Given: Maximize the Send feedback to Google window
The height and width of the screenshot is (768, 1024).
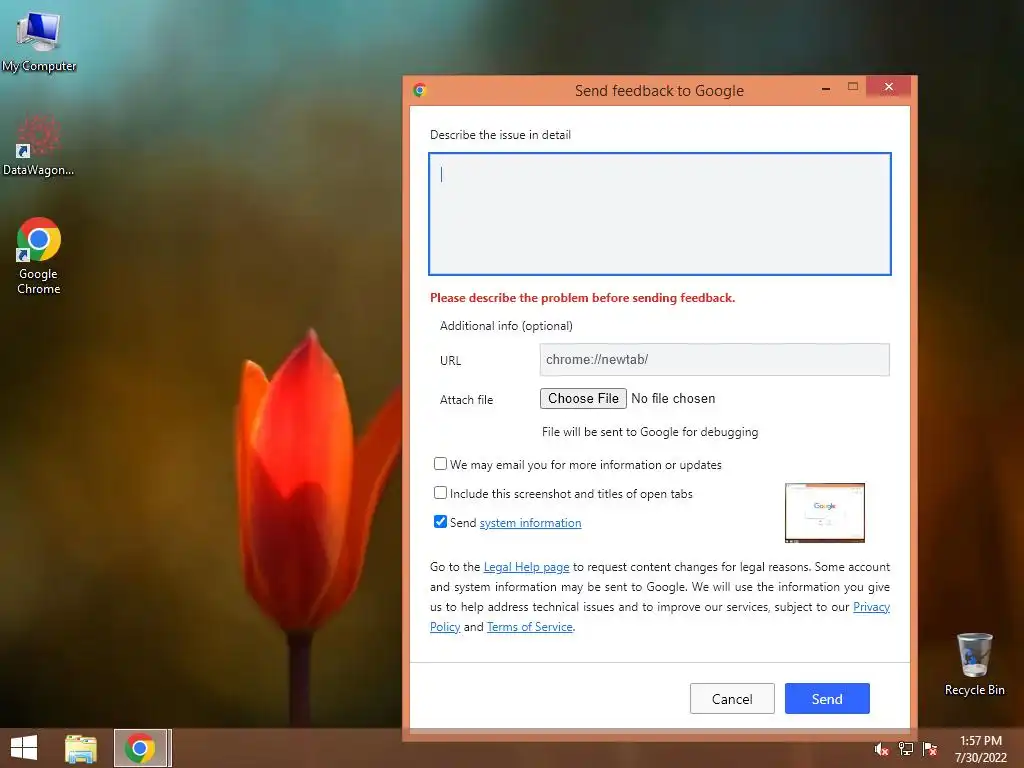Looking at the screenshot, I should point(853,87).
